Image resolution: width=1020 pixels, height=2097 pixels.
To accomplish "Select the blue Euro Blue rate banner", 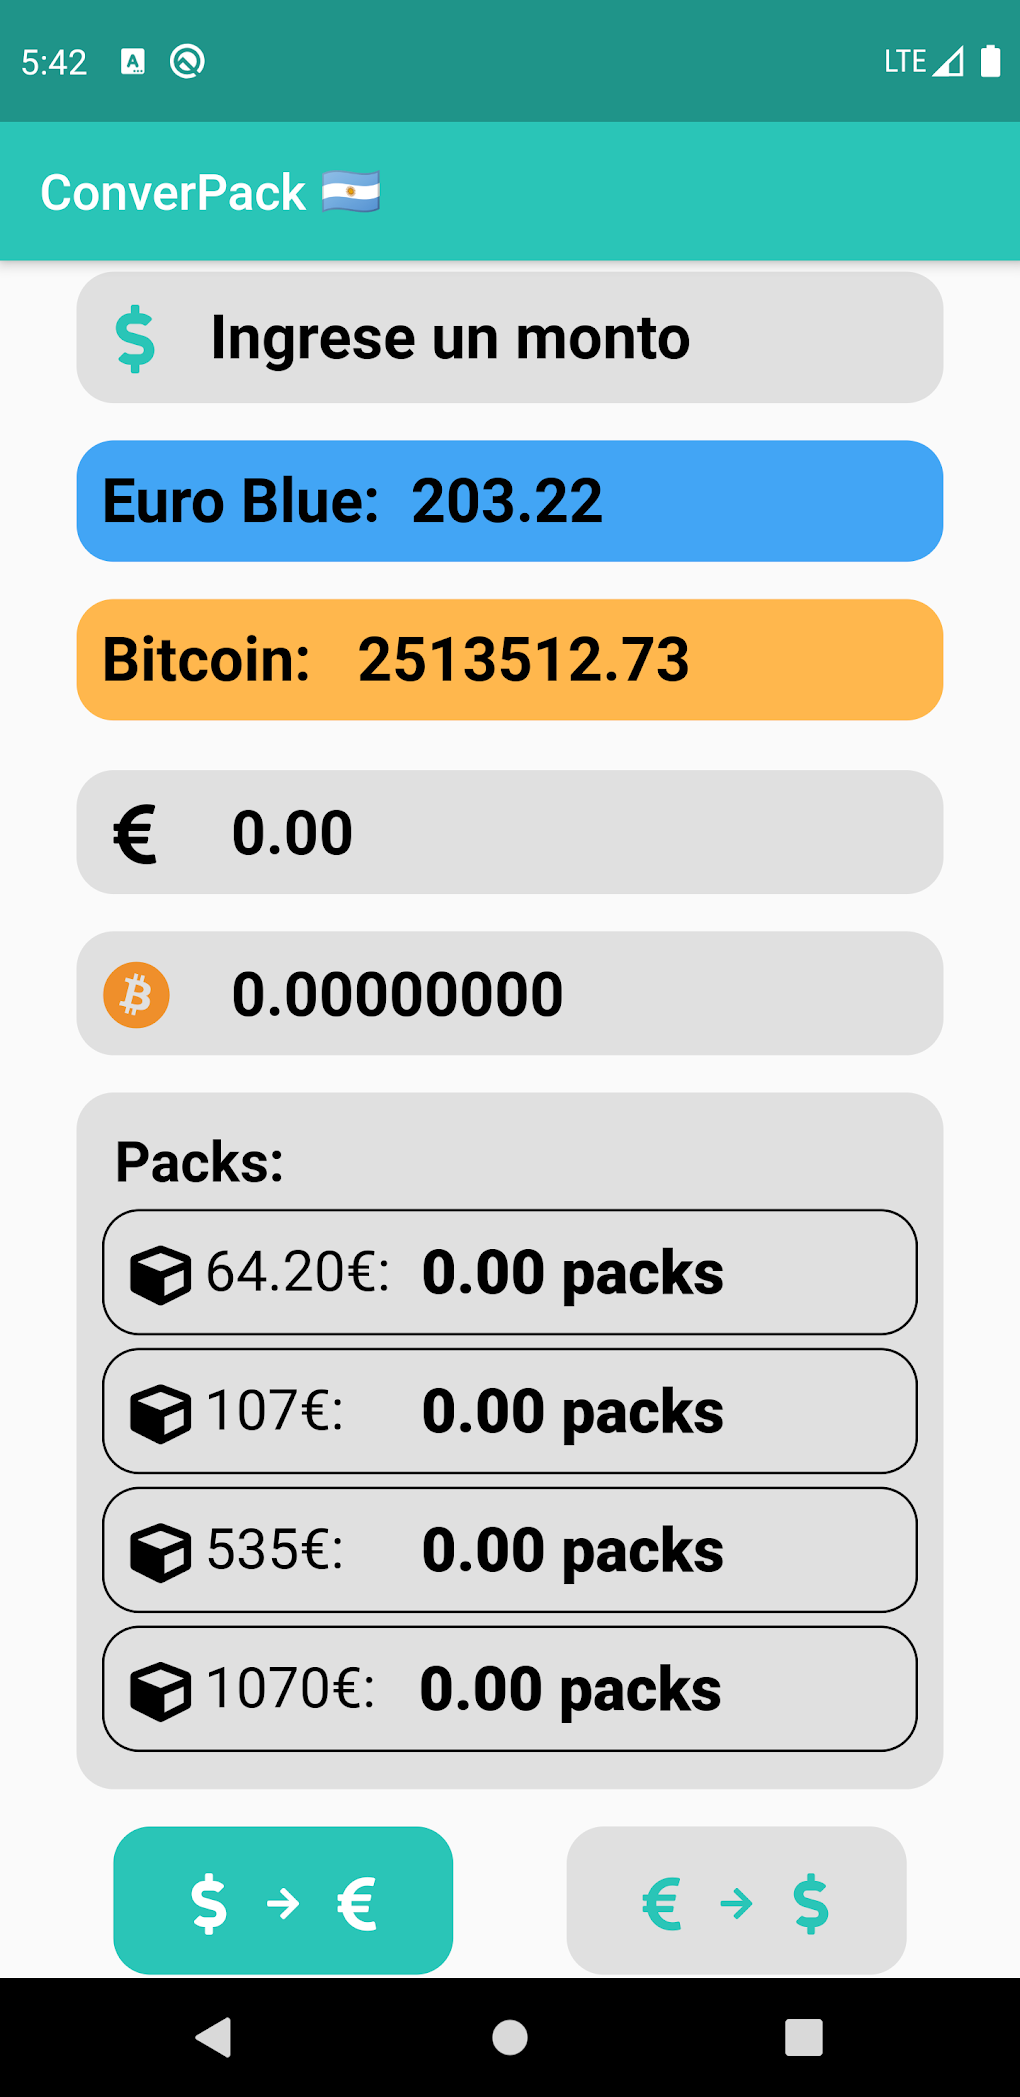I will point(510,501).
